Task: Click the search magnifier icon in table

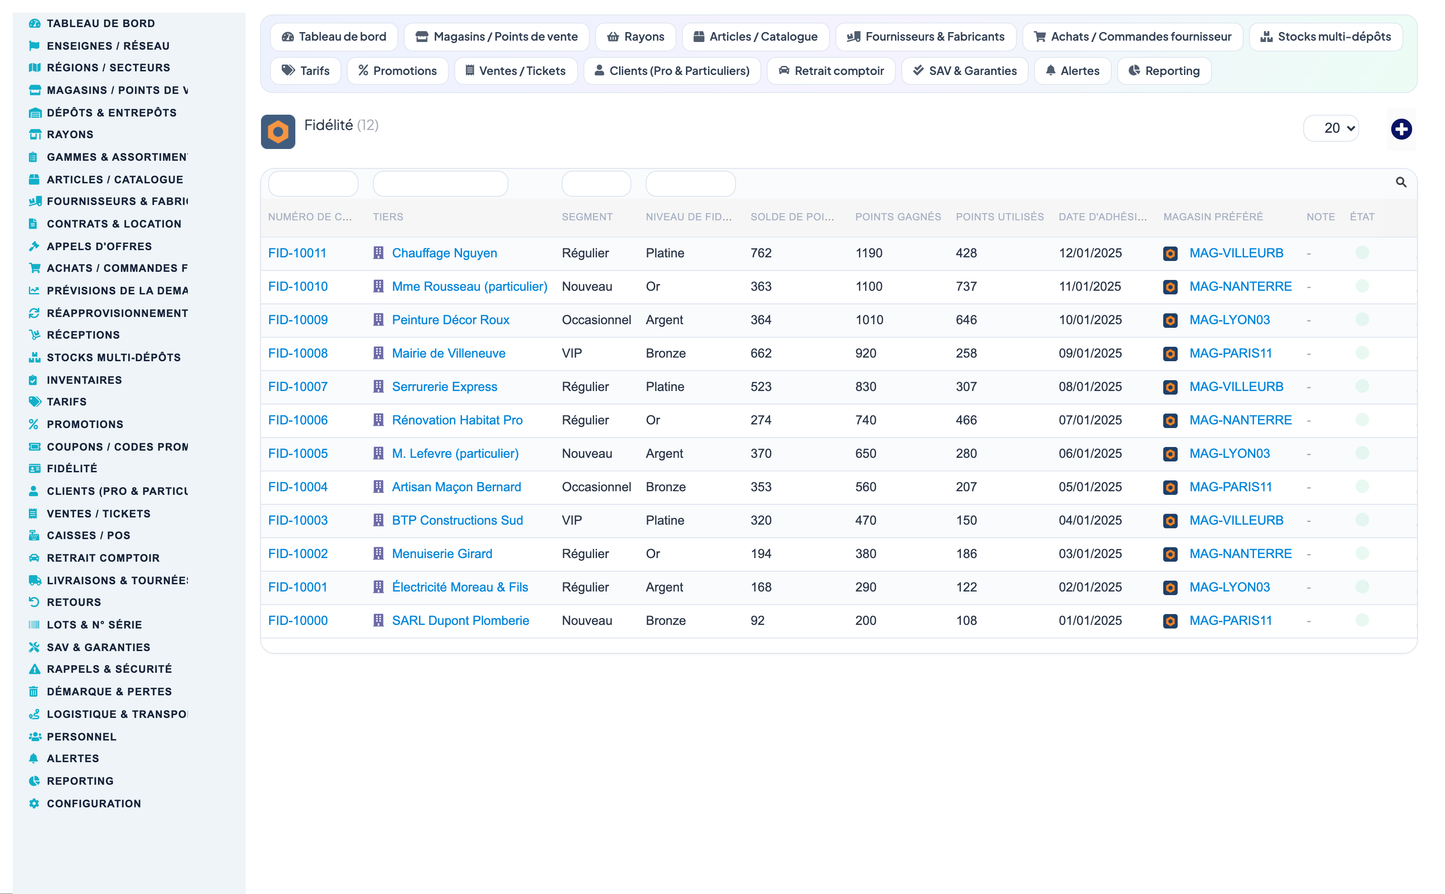Action: coord(1401,182)
